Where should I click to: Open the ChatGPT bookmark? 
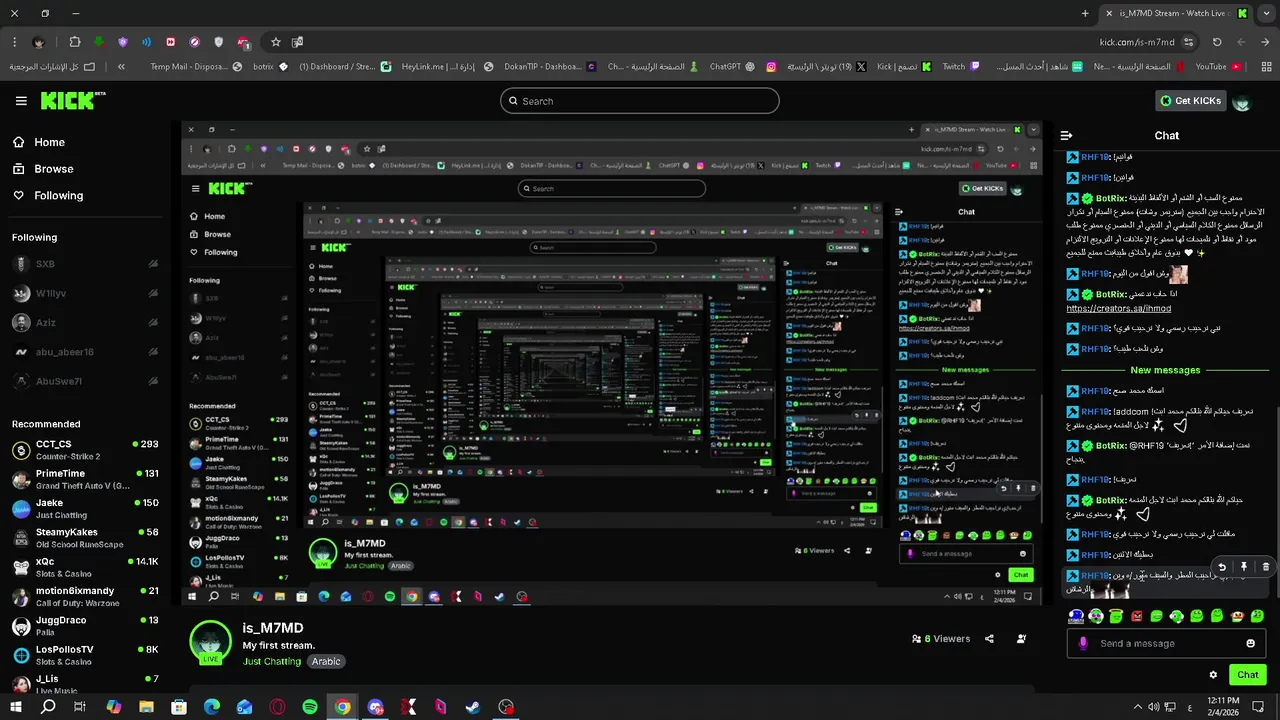tap(734, 67)
